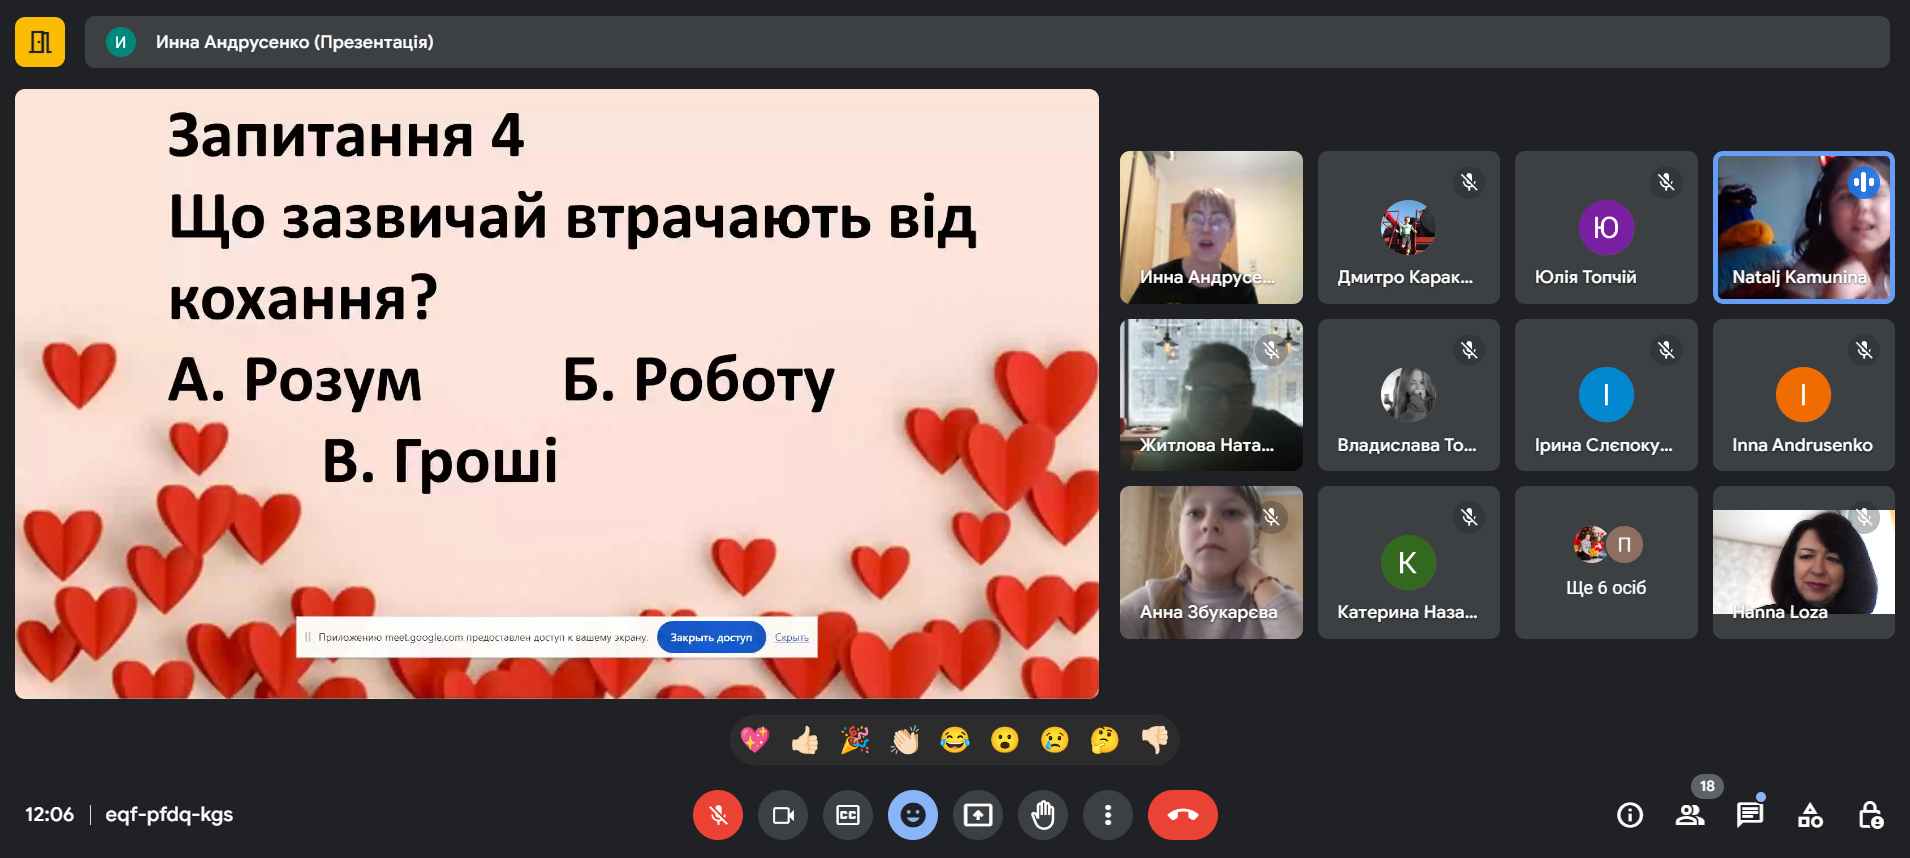Raise your hand in the meeting
Image resolution: width=1910 pixels, height=858 pixels.
coord(1043,815)
